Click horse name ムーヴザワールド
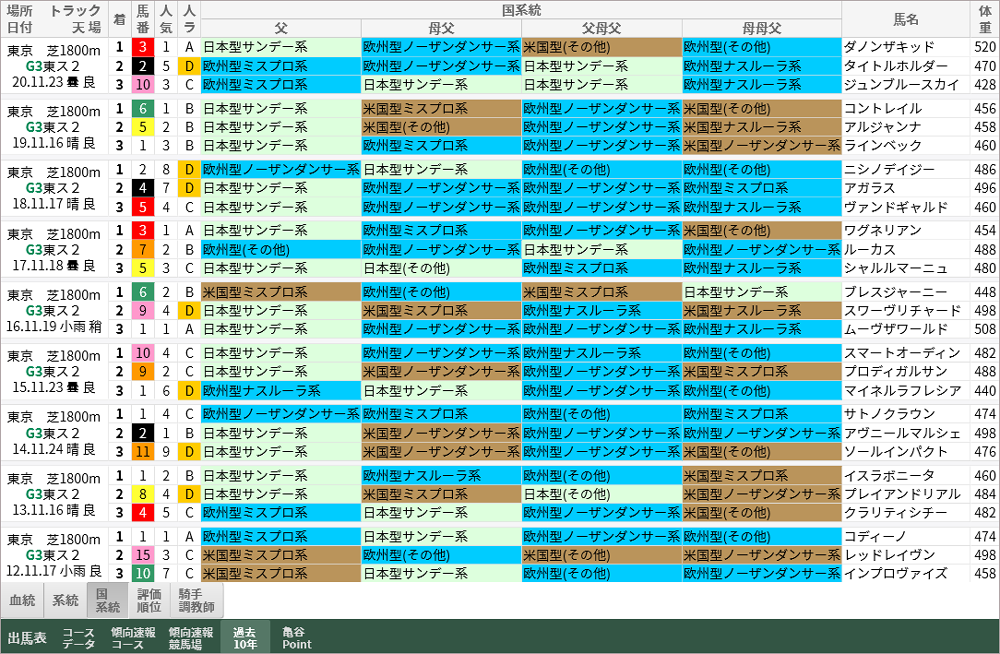Viewport: 1000px width, 654px height. (x=895, y=329)
